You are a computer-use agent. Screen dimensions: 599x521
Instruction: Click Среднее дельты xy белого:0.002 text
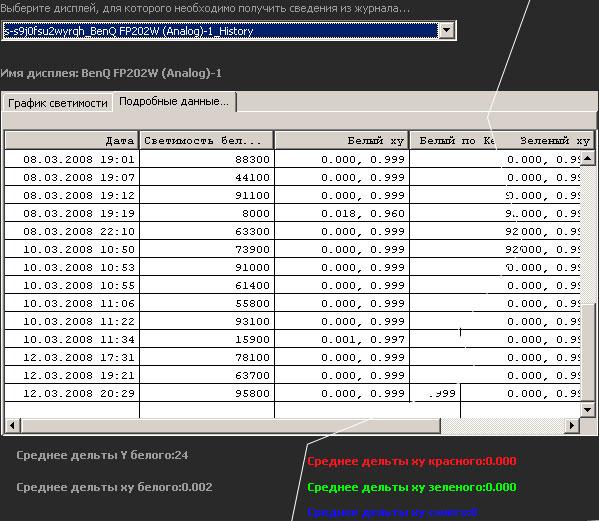tap(114, 487)
